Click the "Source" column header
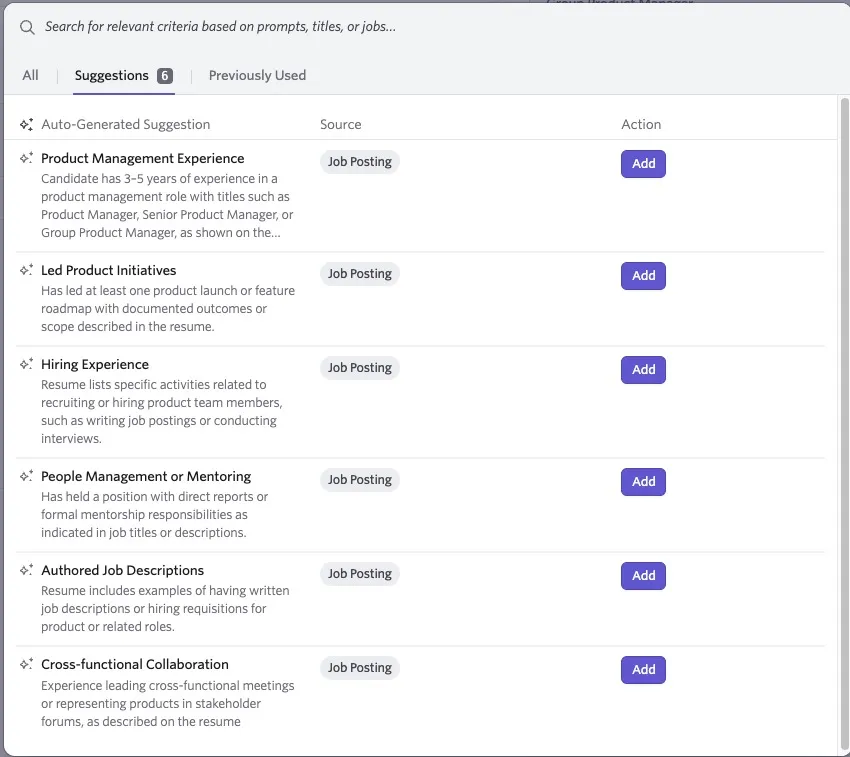850x757 pixels. click(340, 124)
